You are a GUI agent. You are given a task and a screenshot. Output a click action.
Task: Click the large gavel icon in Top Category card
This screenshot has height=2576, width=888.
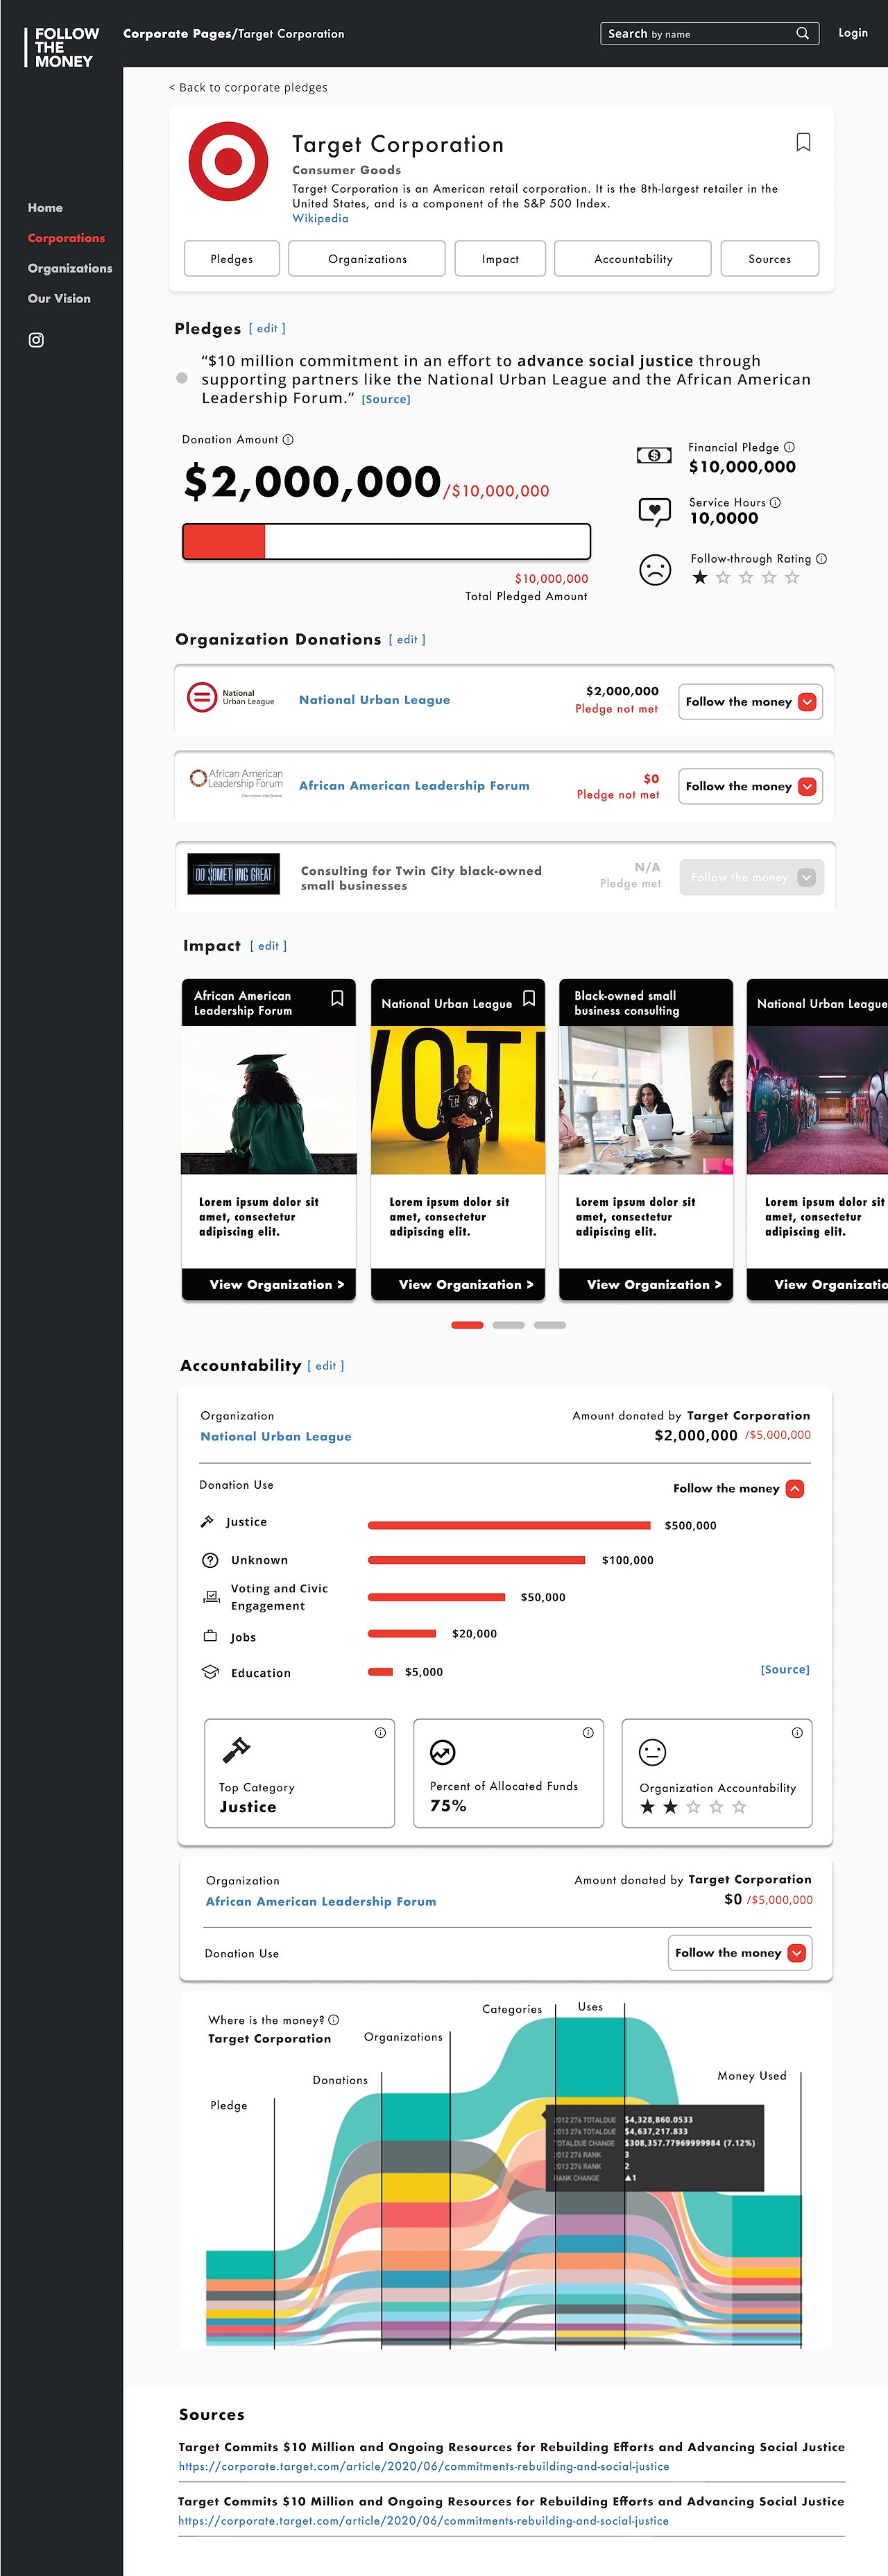(x=236, y=1750)
